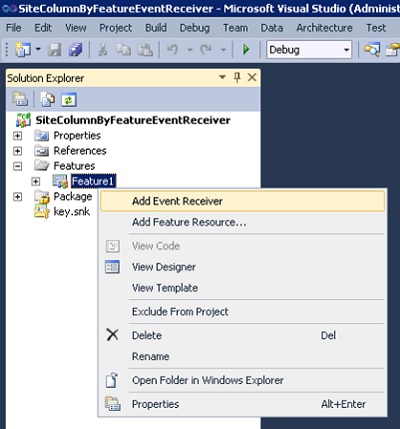This screenshot has width=400, height=429.
Task: Click Show All Files icon in Solution Explorer
Action: point(48,100)
